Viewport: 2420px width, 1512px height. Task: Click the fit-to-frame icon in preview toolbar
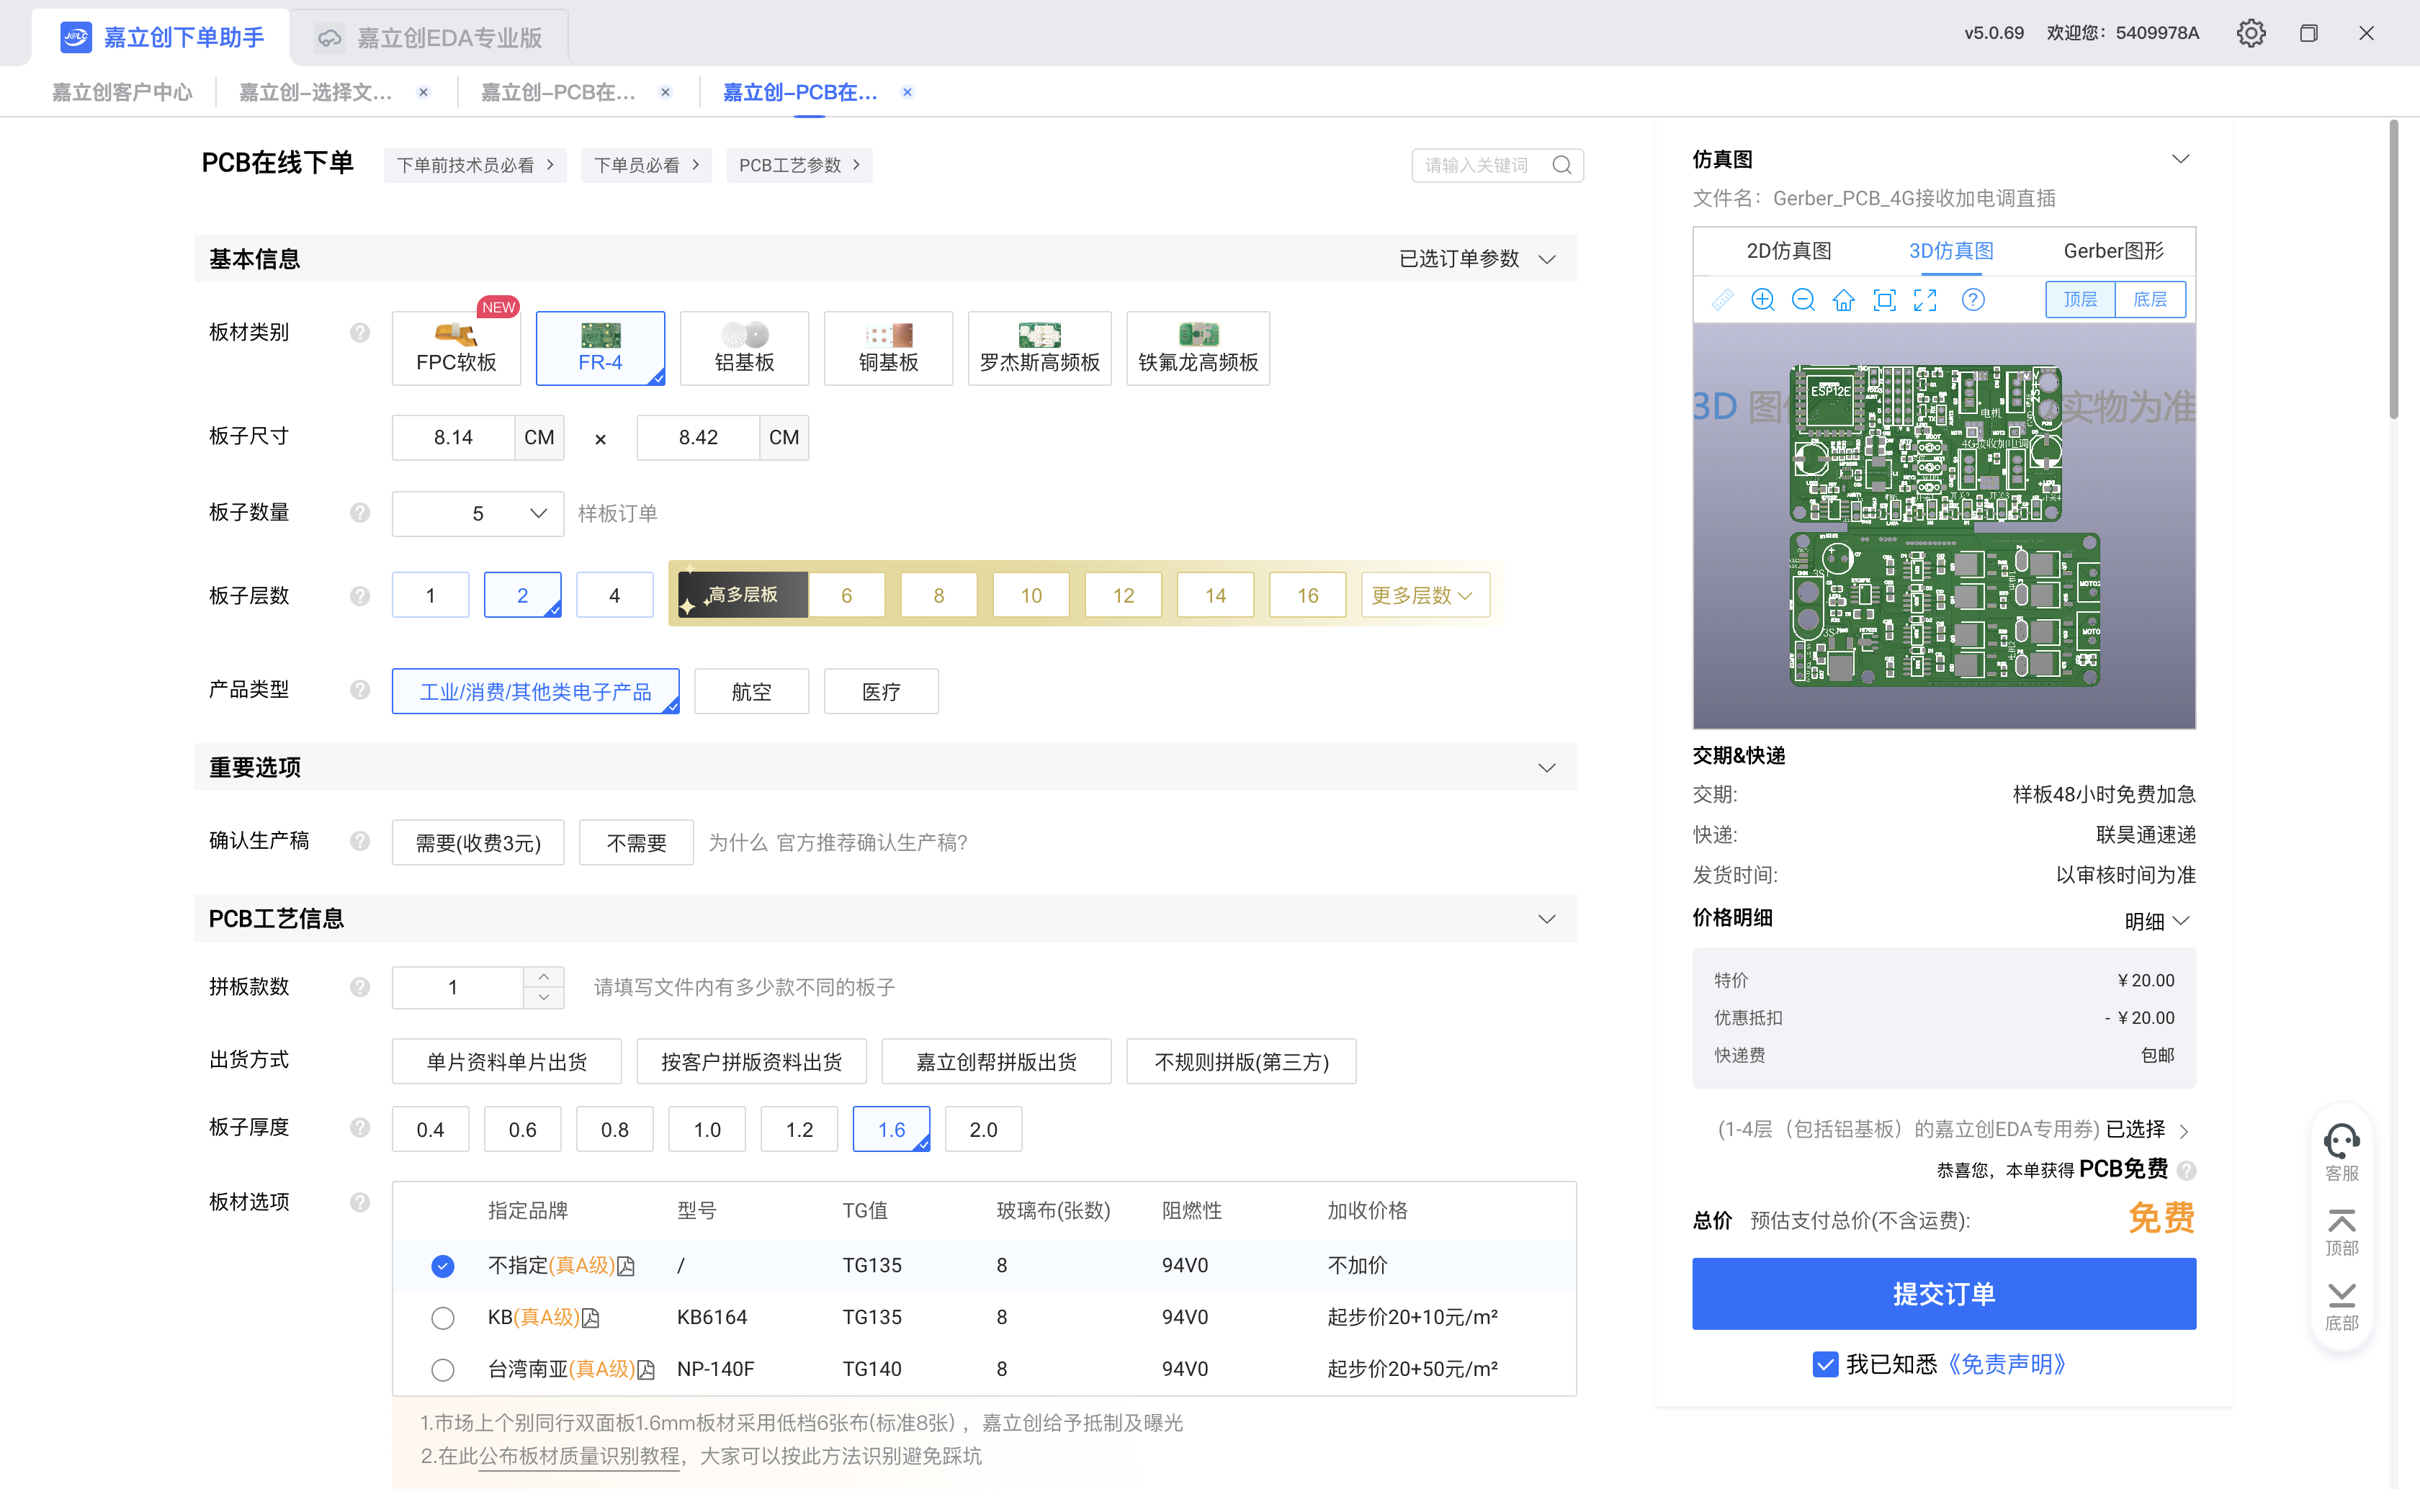[x=1884, y=300]
